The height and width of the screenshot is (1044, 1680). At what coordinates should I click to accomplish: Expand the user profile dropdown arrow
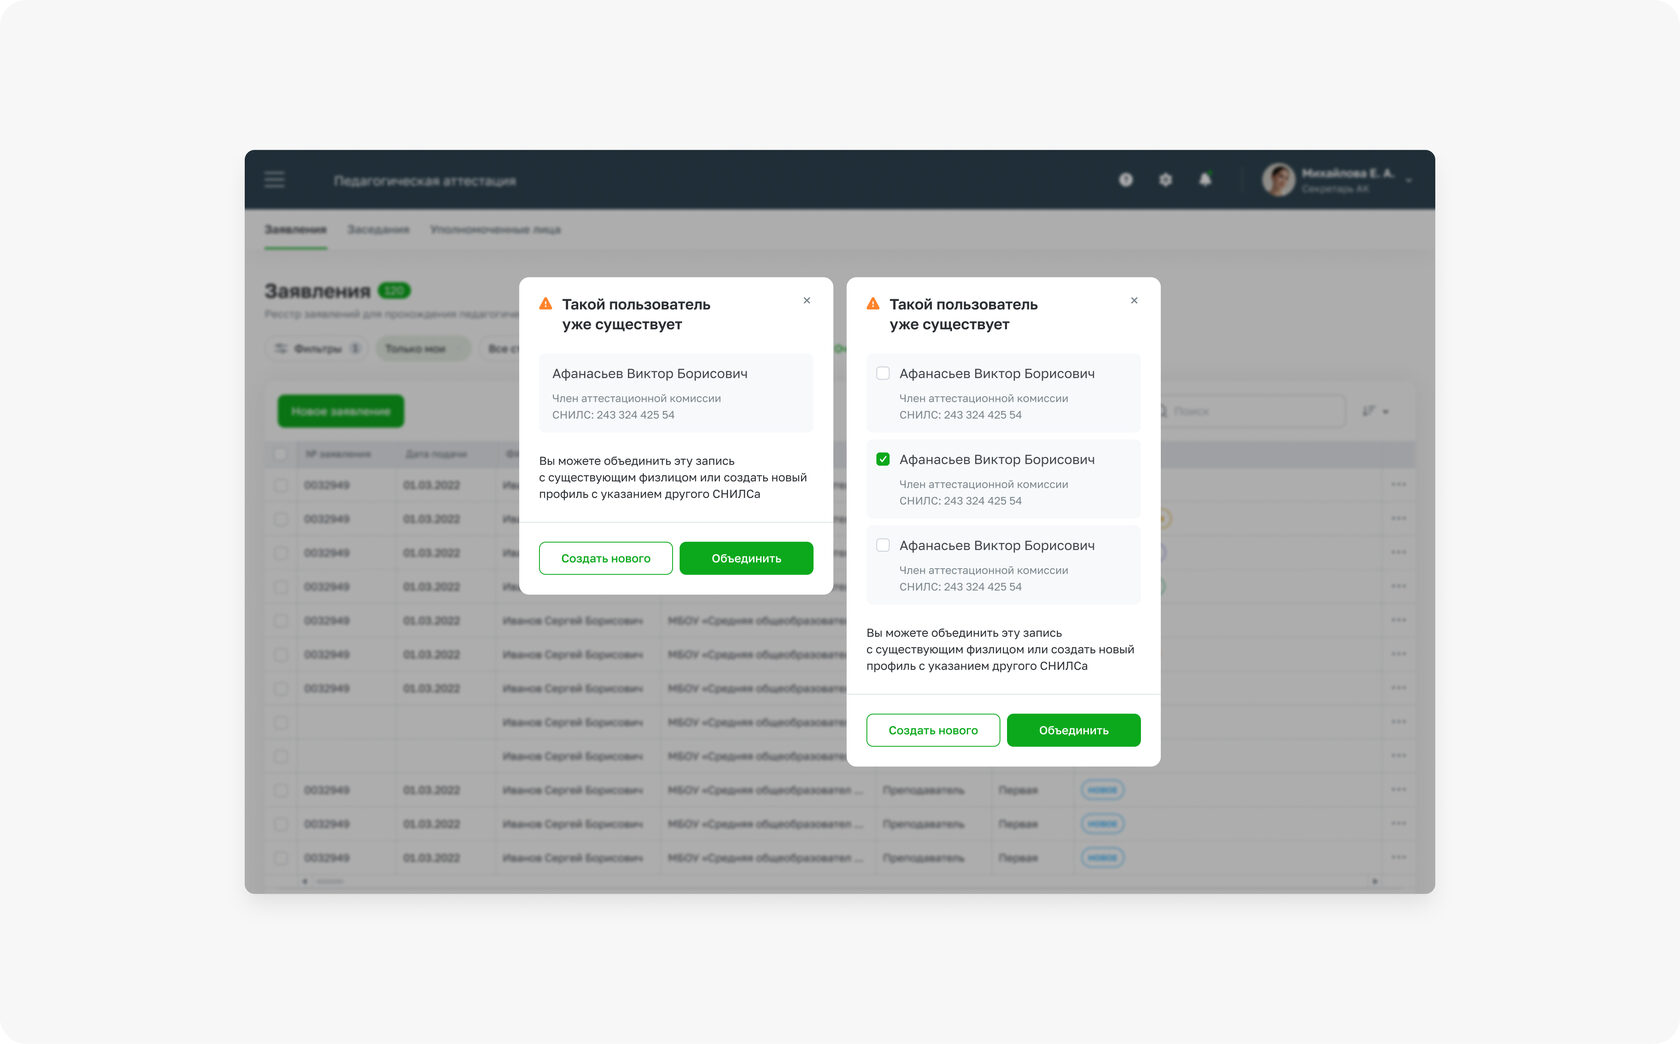pos(1408,181)
